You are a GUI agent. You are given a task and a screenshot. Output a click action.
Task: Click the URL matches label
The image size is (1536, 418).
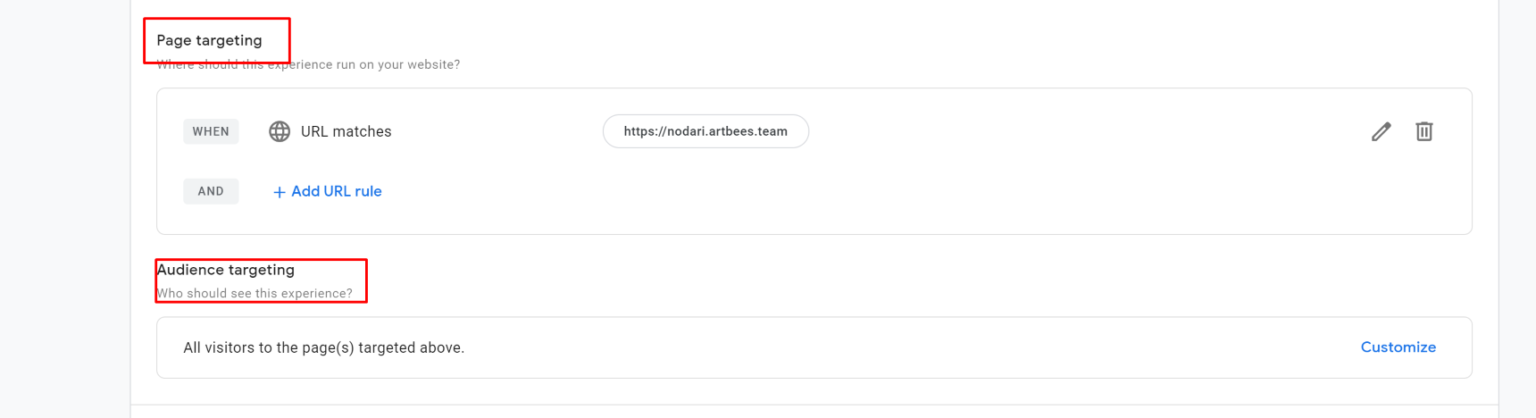click(x=346, y=131)
